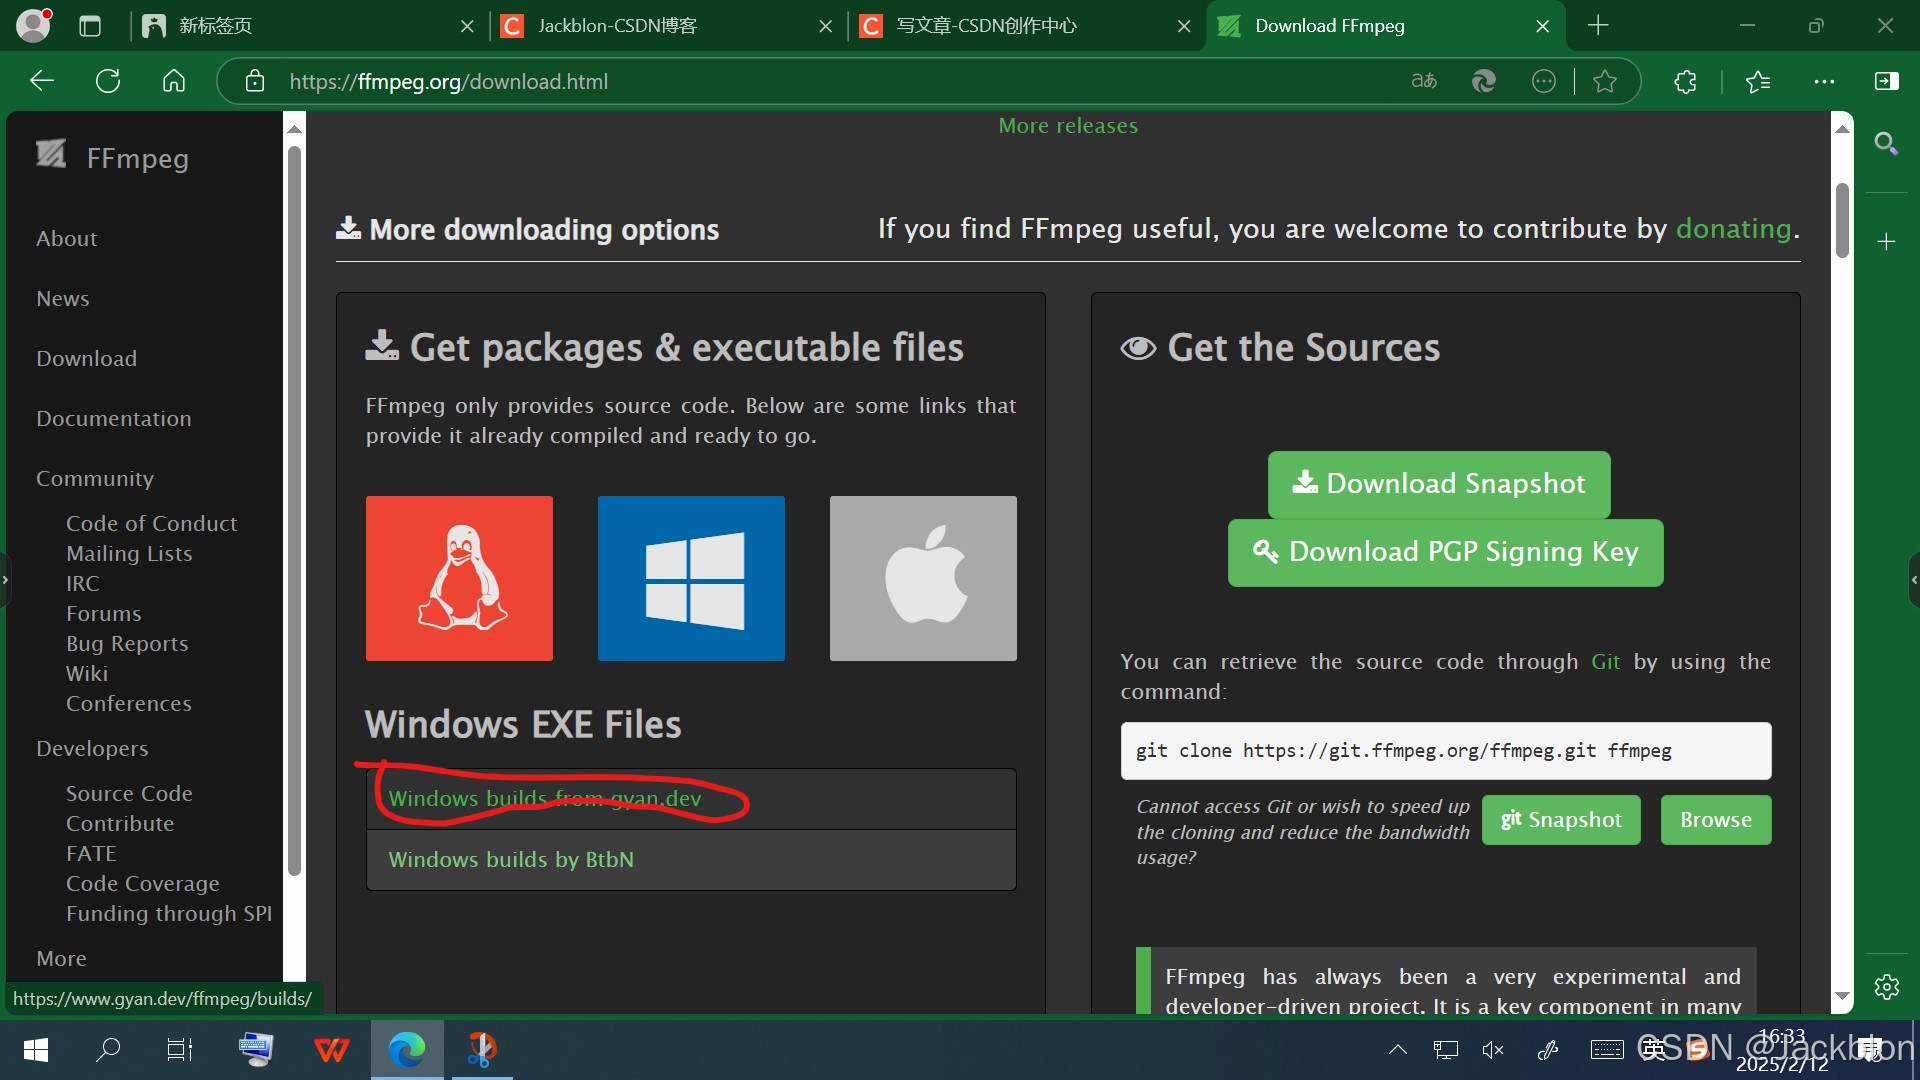Click the Download Snapshot button
1920x1080 pixels.
[x=1438, y=484]
